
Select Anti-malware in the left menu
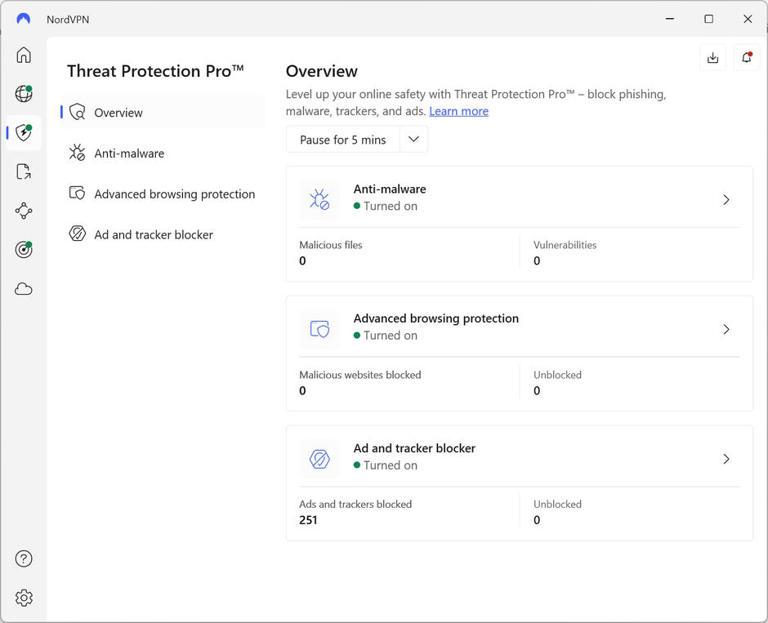point(128,154)
